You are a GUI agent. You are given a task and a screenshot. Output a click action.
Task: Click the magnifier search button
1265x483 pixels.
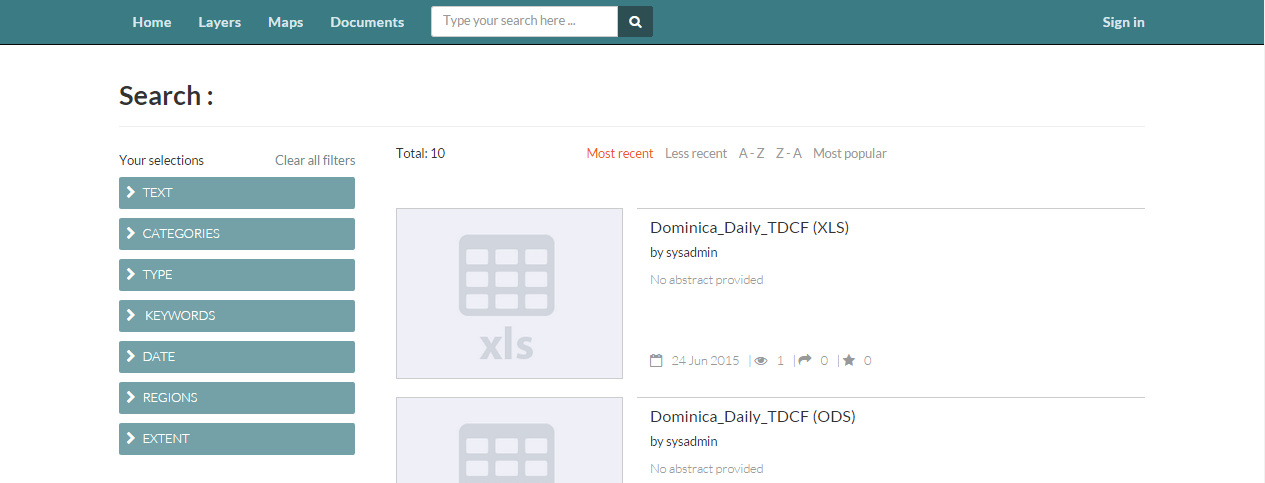click(635, 22)
